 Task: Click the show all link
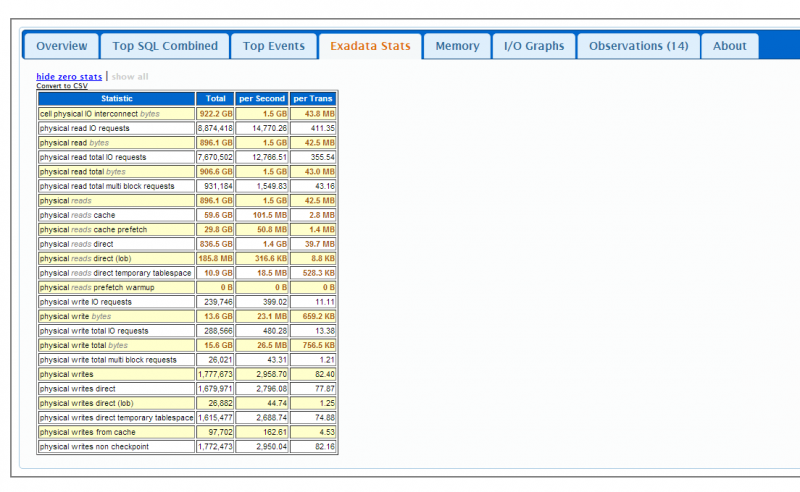[130, 77]
